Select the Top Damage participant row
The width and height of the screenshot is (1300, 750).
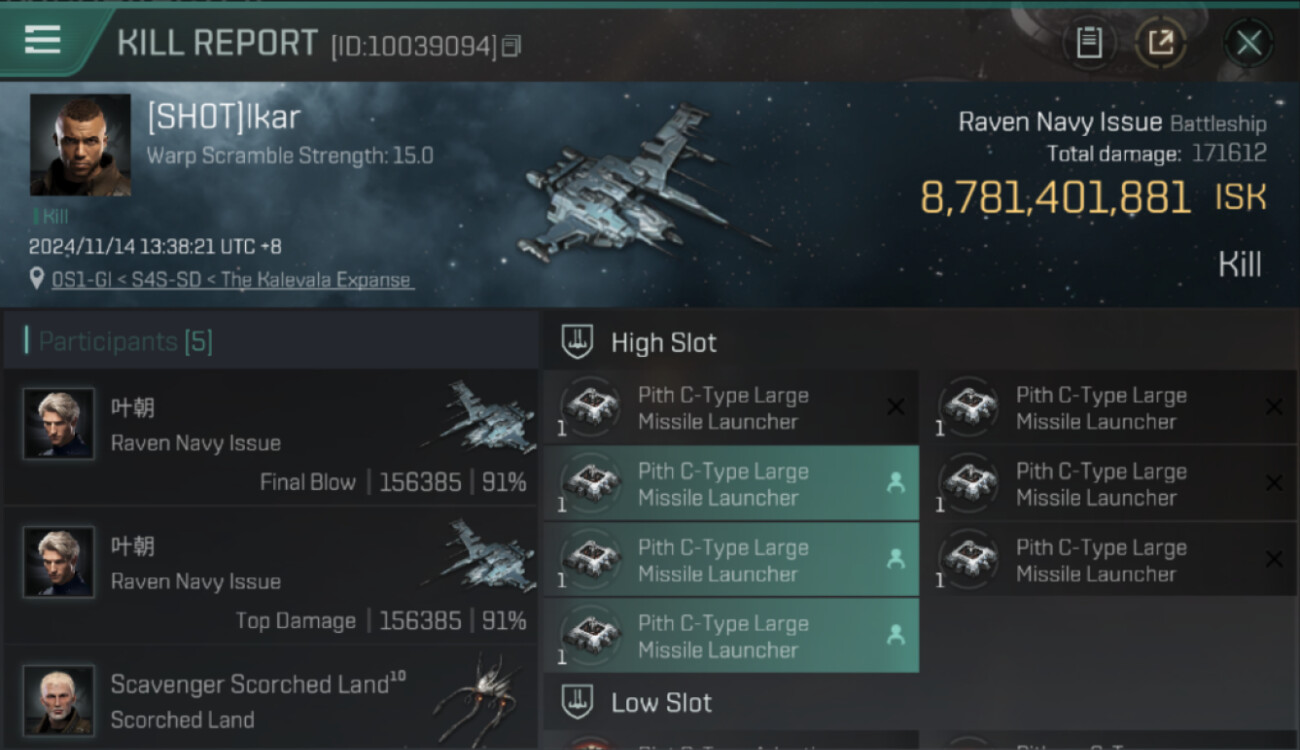click(x=271, y=576)
